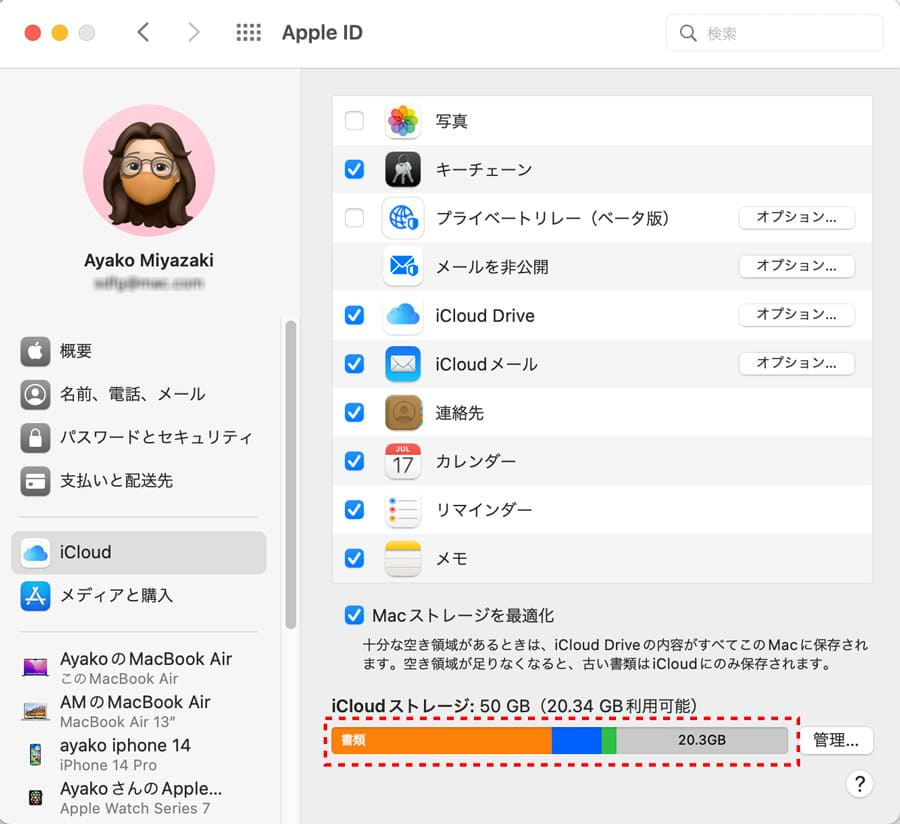Image resolution: width=900 pixels, height=824 pixels.
Task: Click the 管理... storage button
Action: pyautogui.click(x=836, y=740)
